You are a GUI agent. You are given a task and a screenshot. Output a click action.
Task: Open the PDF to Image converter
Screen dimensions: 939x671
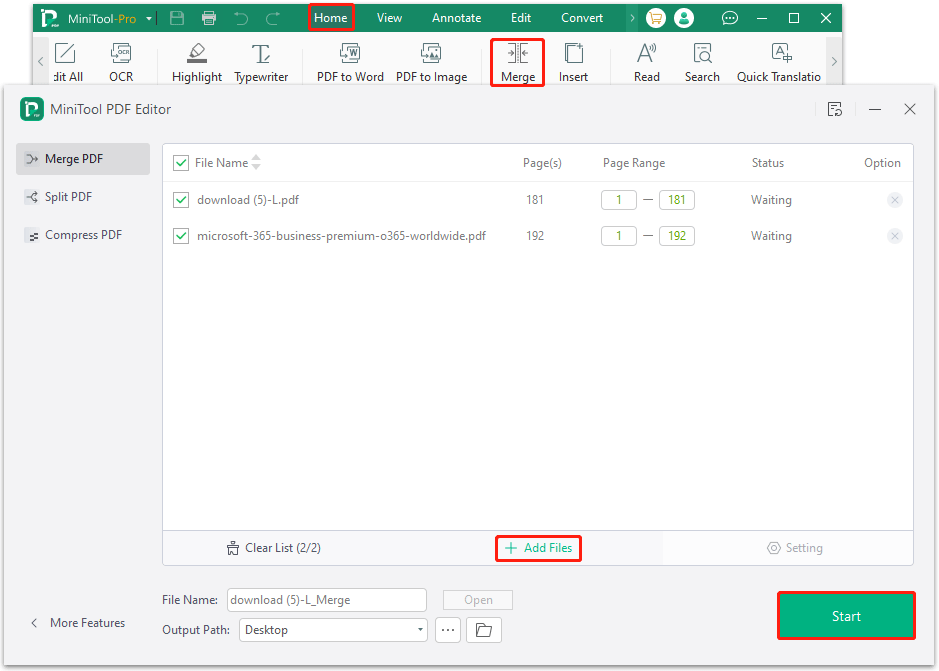(x=431, y=62)
